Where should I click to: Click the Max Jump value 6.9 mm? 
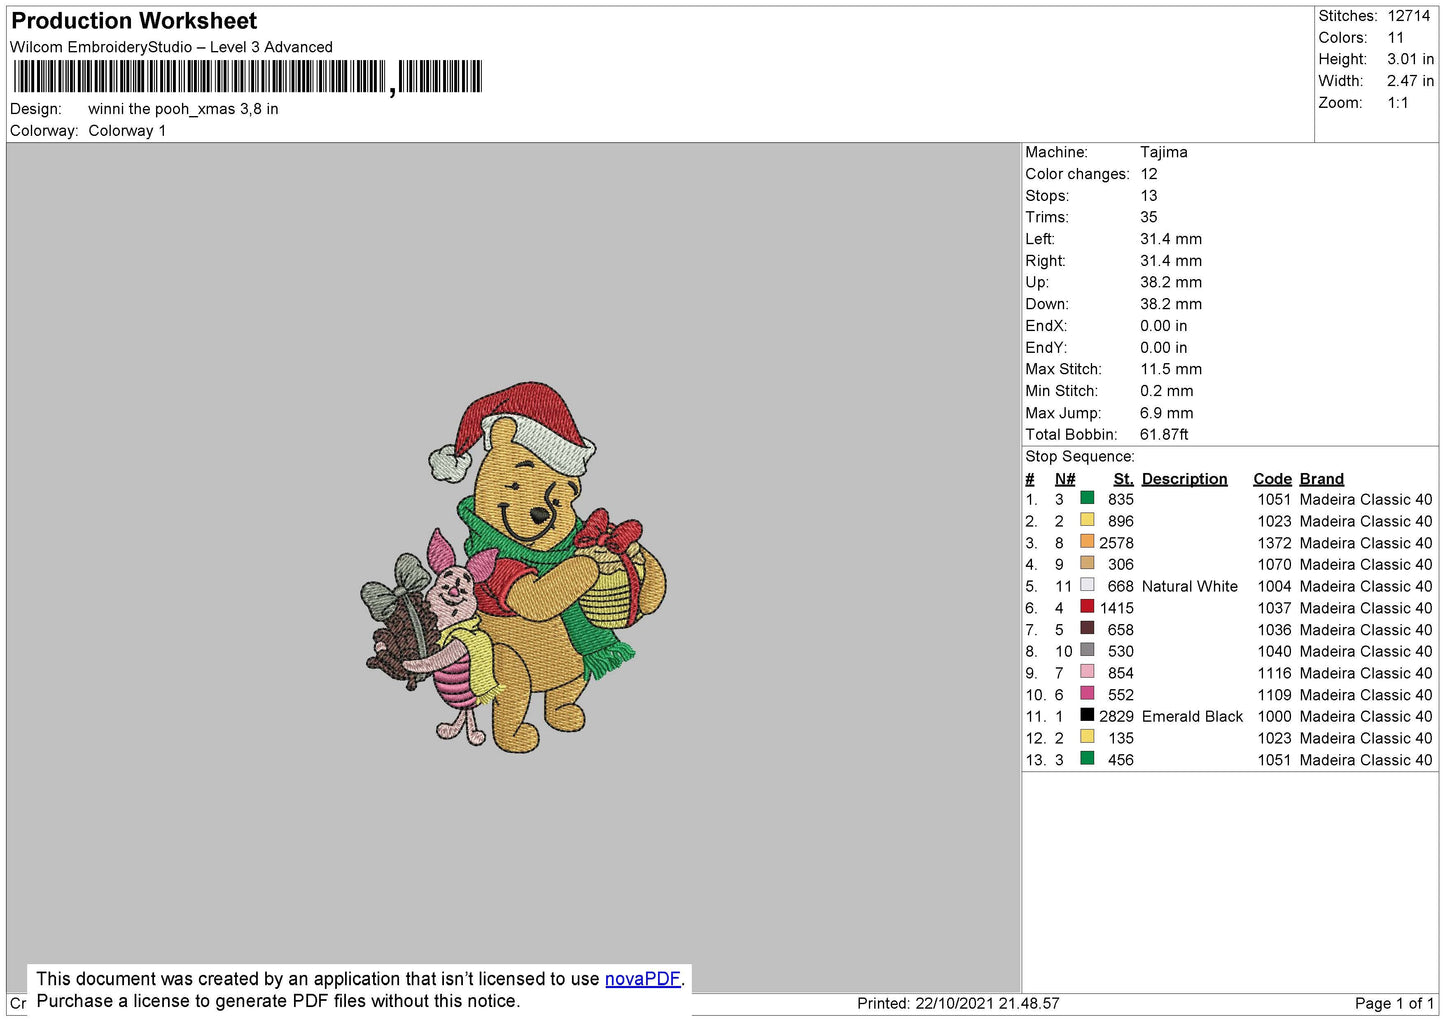(1167, 413)
